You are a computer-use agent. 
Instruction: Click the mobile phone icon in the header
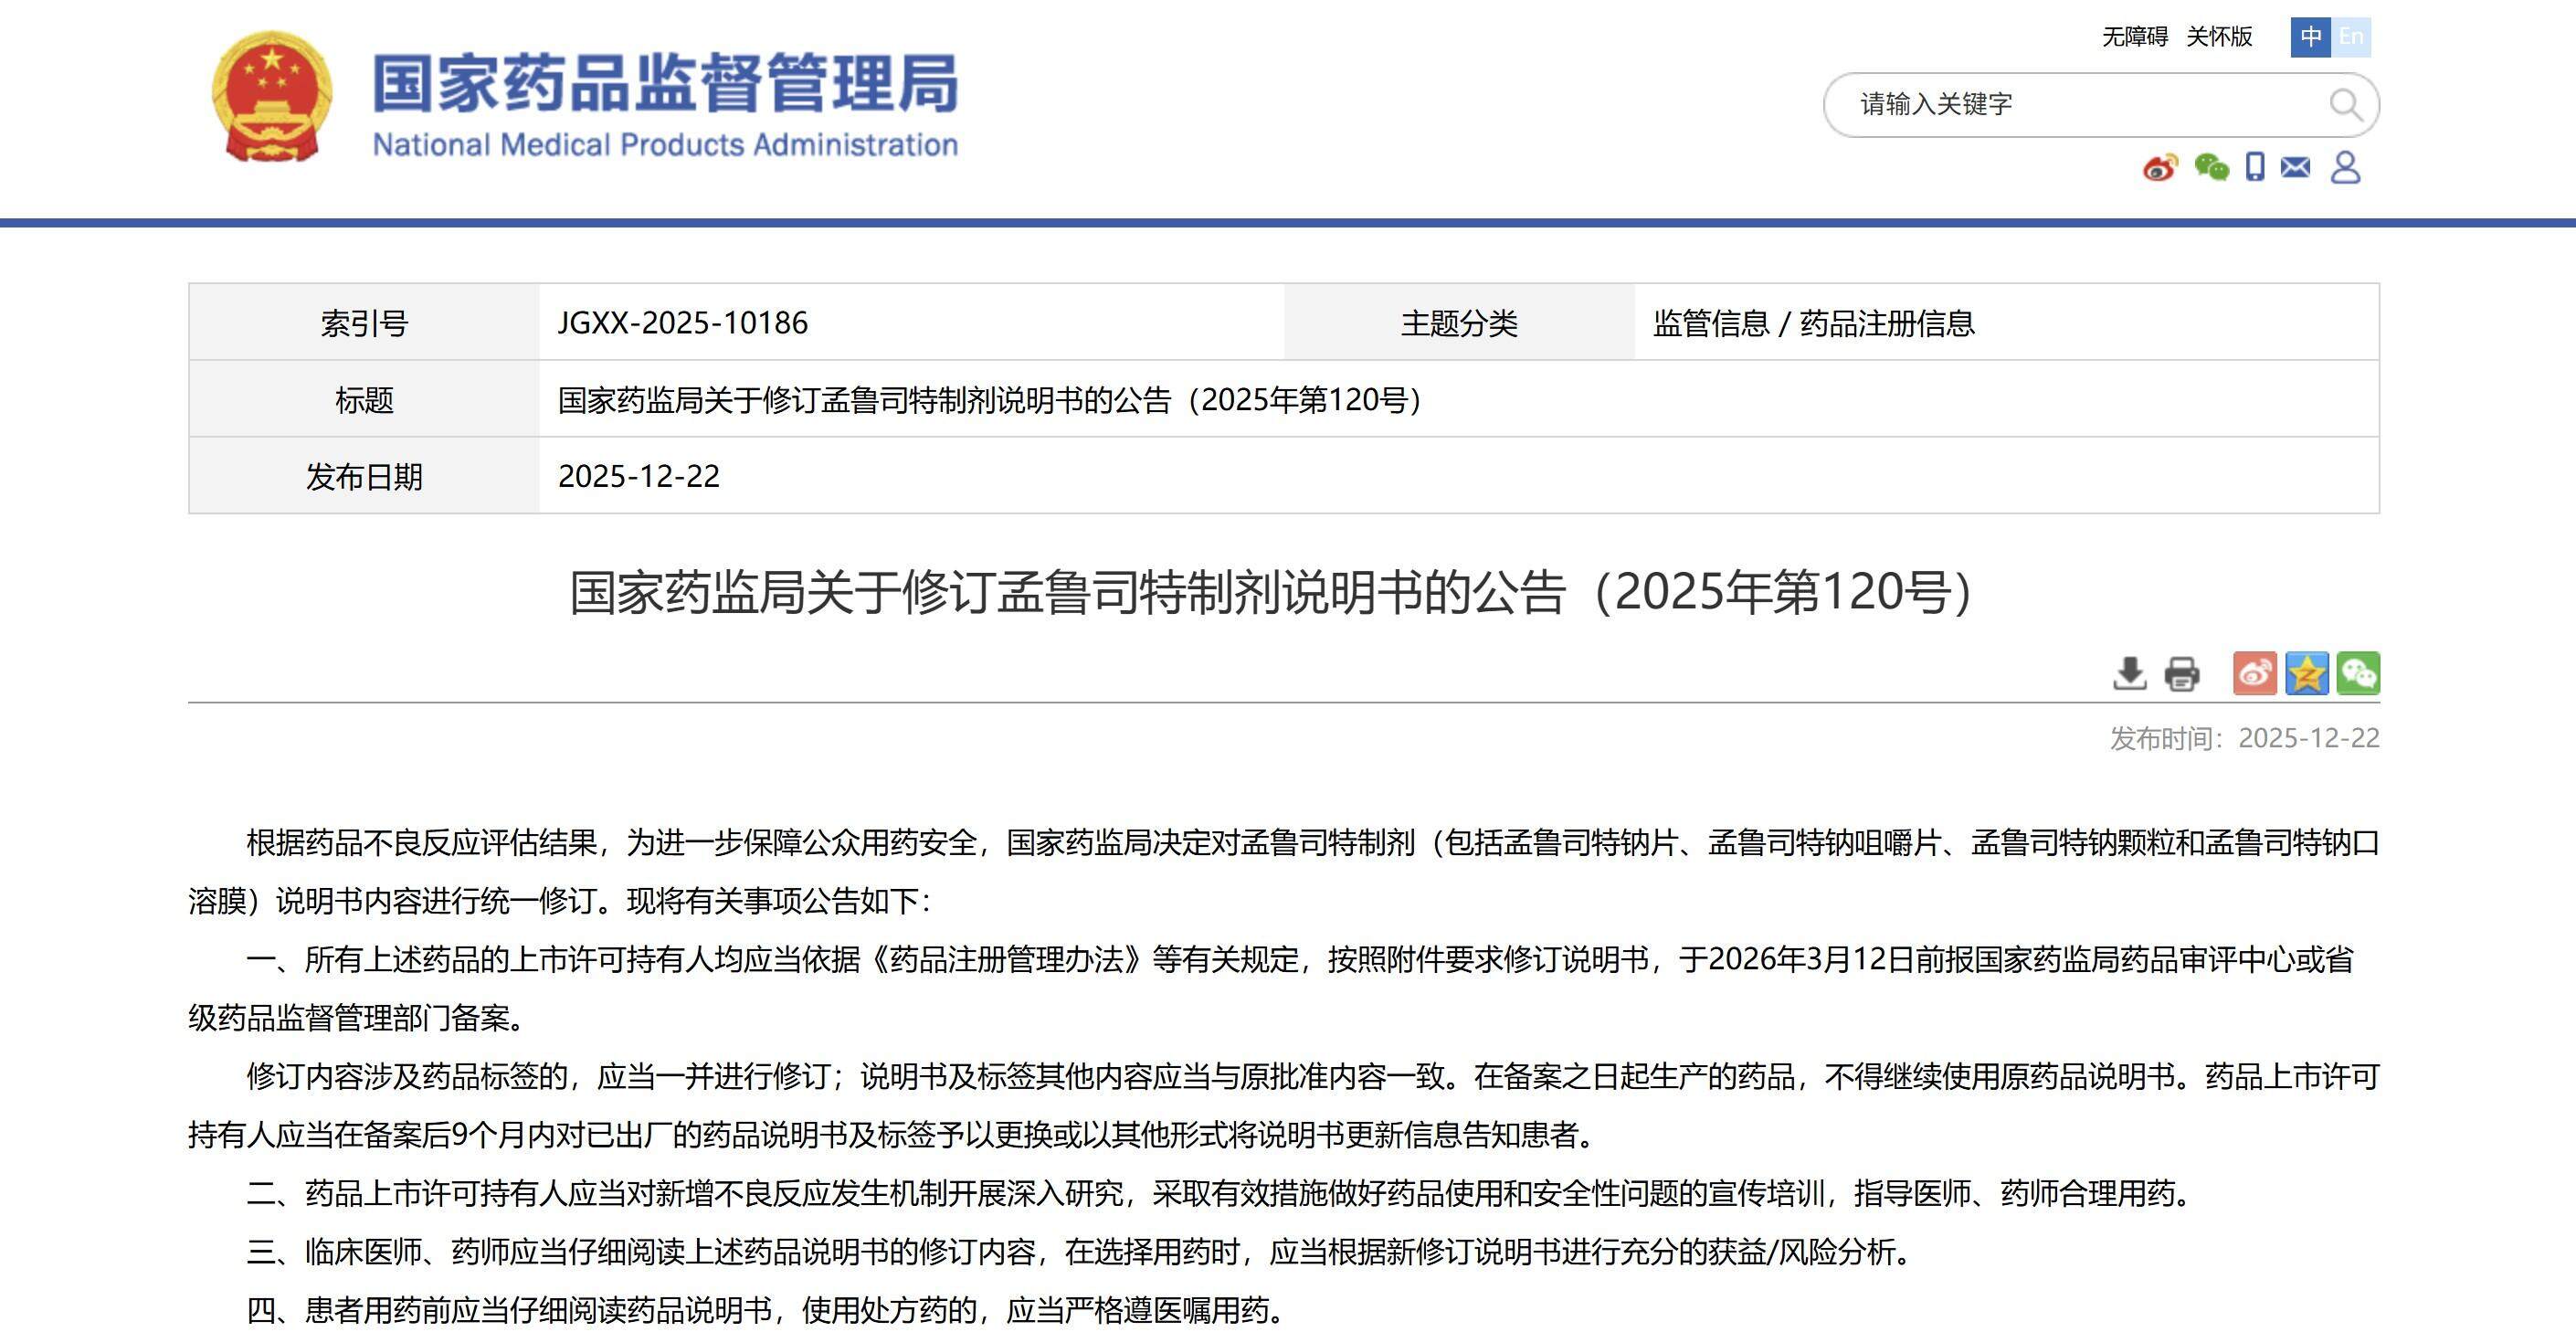point(2255,167)
